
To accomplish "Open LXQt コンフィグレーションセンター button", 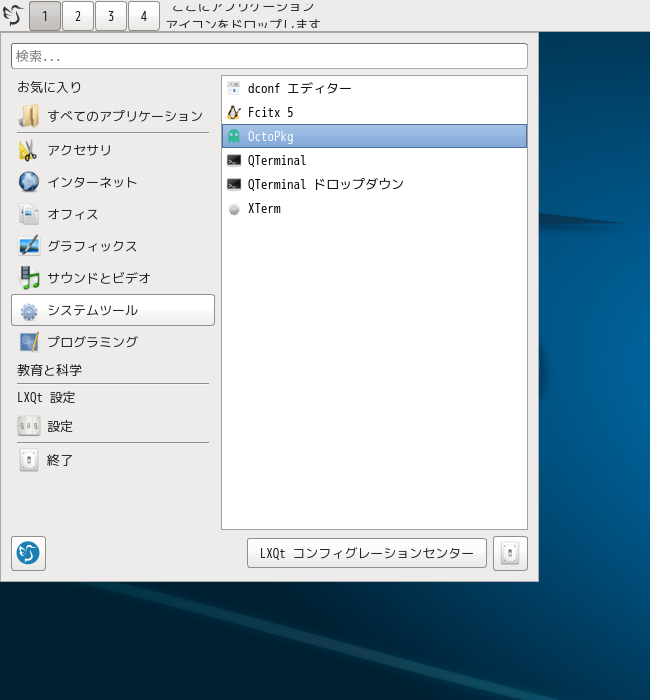I will [367, 553].
